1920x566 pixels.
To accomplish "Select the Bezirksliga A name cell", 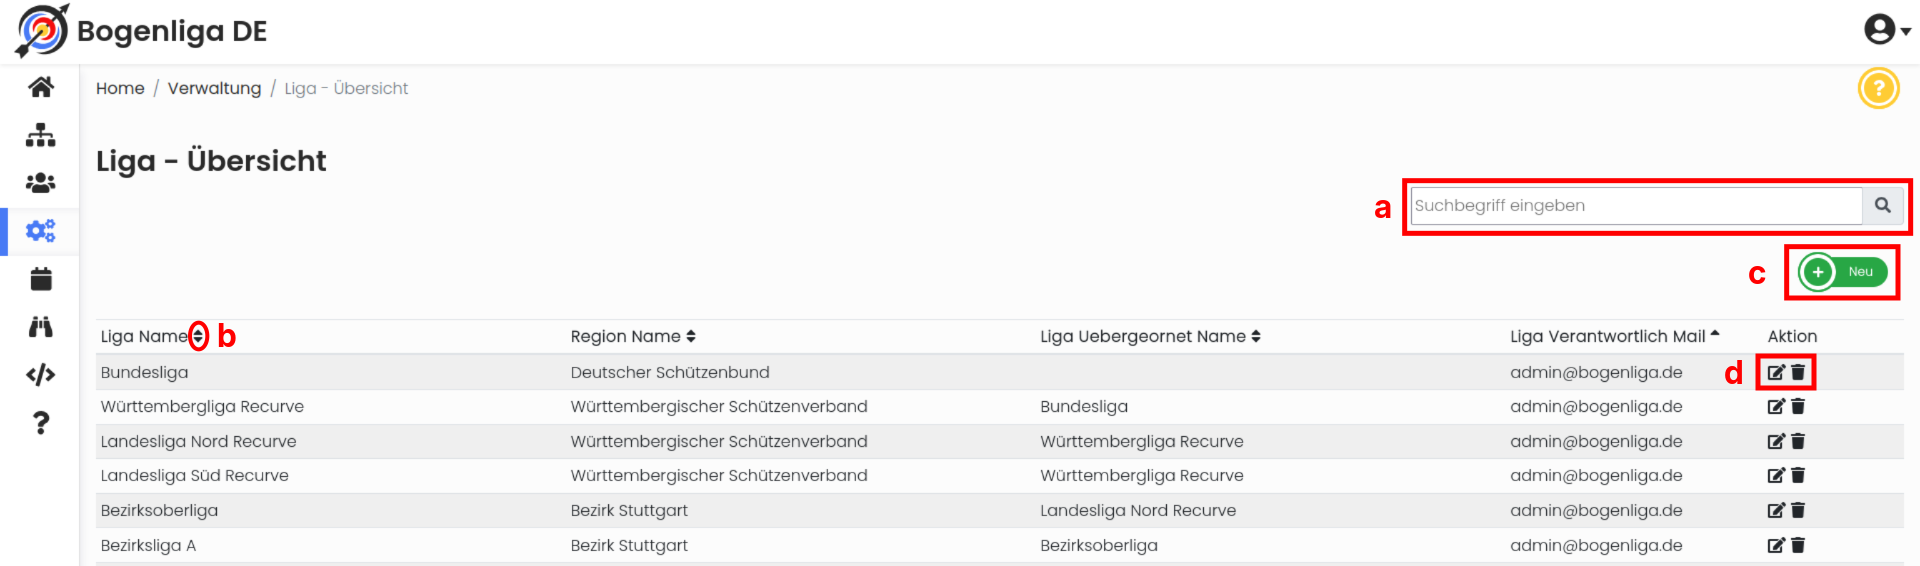I will coord(148,545).
